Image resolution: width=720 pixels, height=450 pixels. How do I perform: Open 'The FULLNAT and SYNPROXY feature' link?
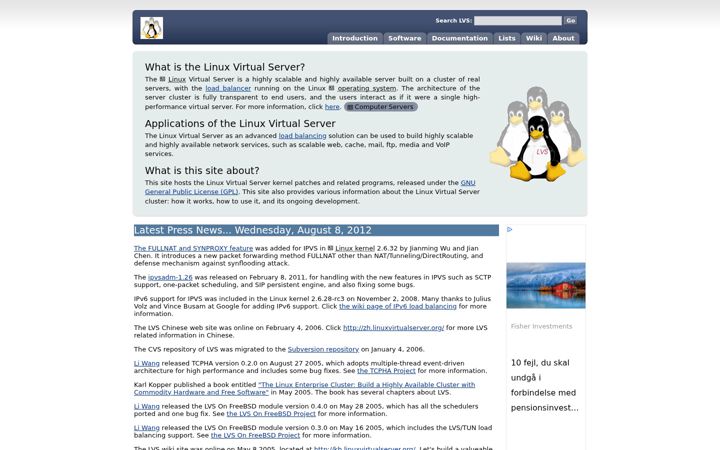click(x=193, y=248)
